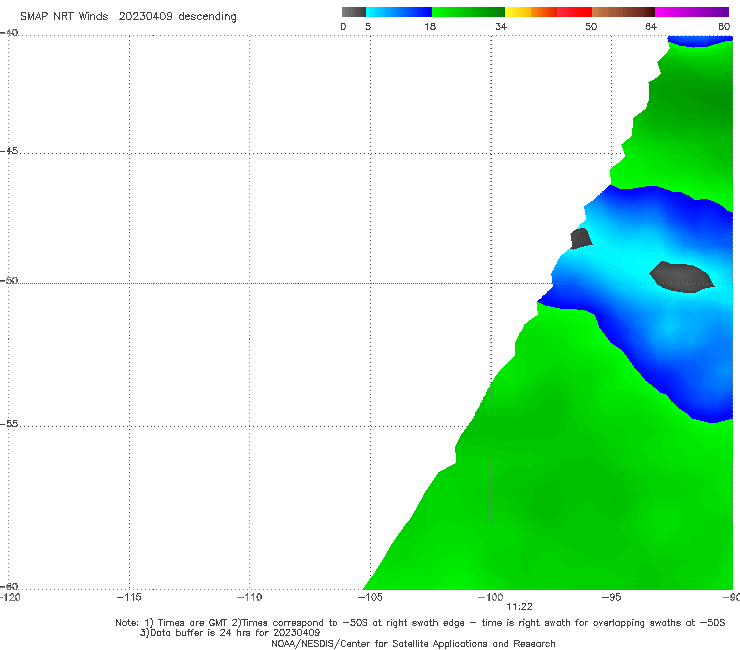The width and height of the screenshot is (740, 650).
Task: Click the 'SMAP NRT Winds 20230409 descending' title
Action: 128,16
